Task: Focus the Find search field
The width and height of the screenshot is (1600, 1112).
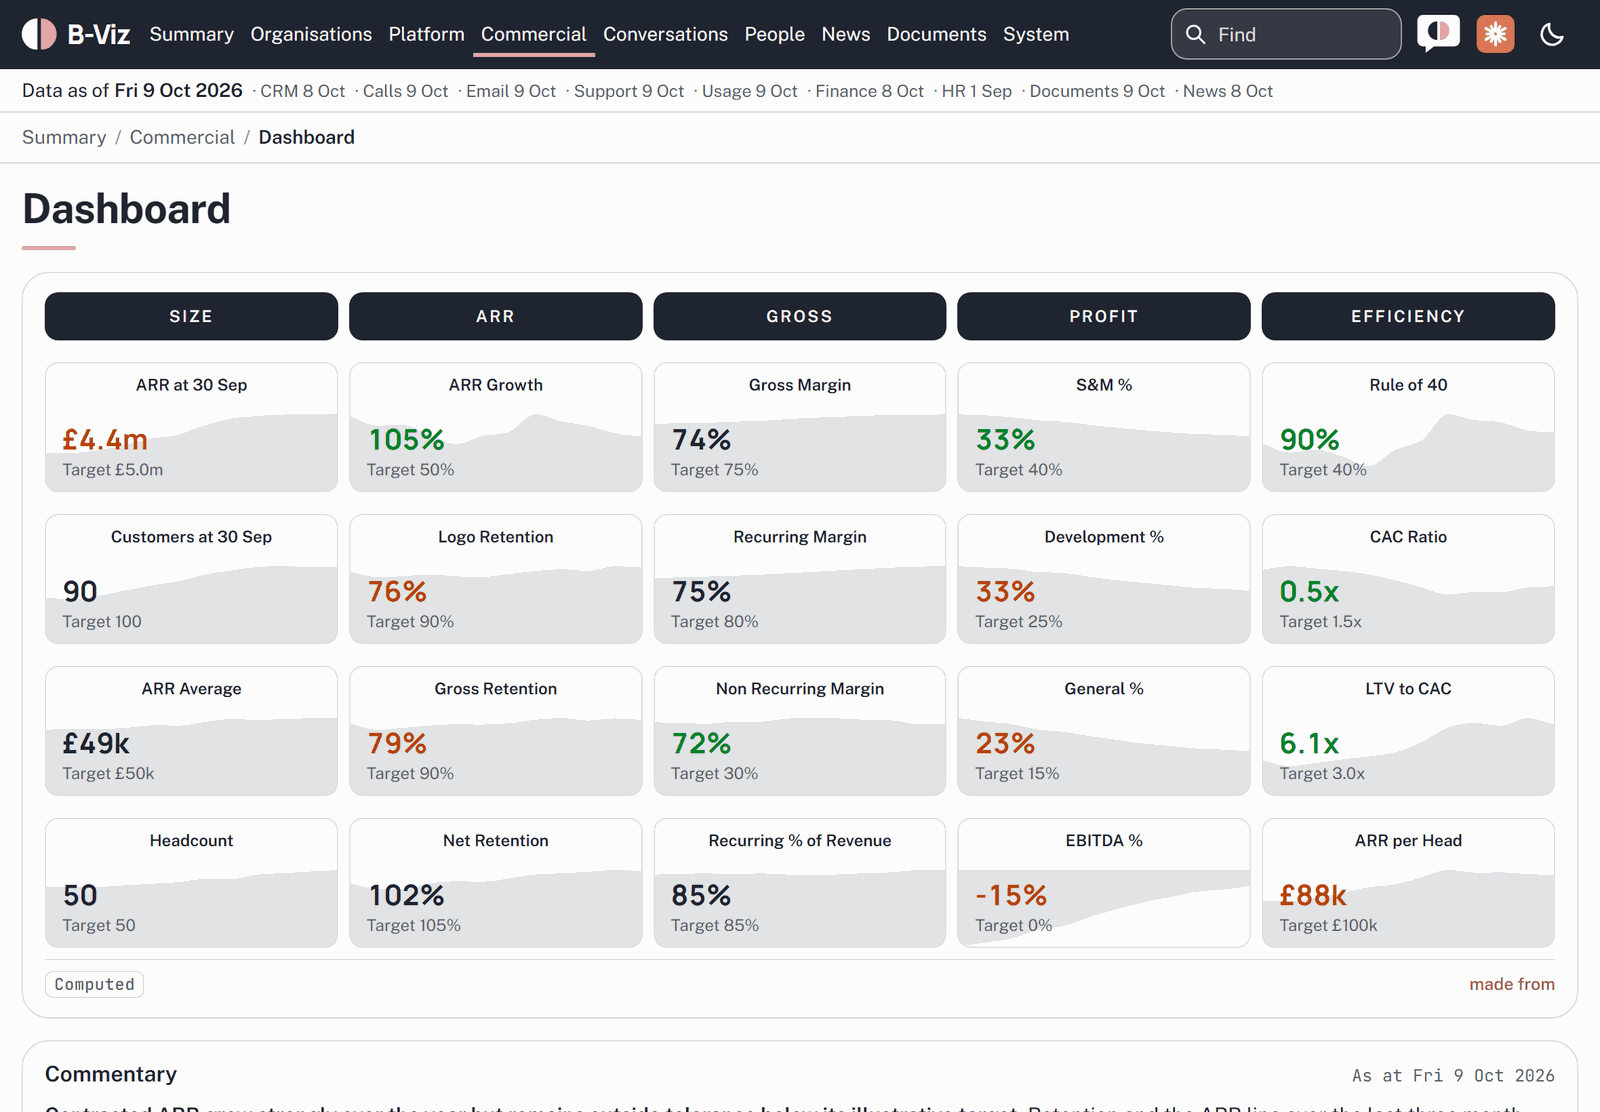Action: (x=1286, y=34)
